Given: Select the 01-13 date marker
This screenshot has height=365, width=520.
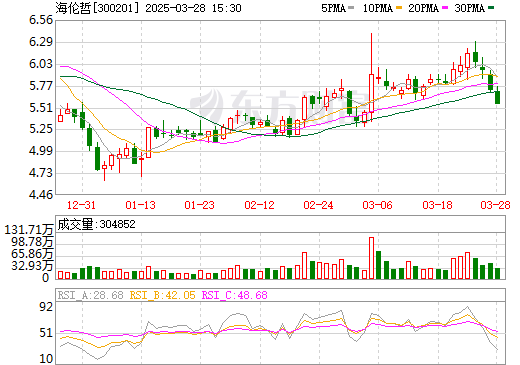Looking at the screenshot, I should (141, 205).
